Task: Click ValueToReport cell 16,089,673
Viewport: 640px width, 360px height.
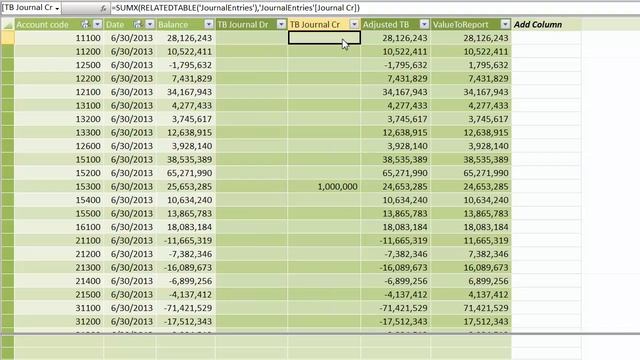Action: (471, 268)
